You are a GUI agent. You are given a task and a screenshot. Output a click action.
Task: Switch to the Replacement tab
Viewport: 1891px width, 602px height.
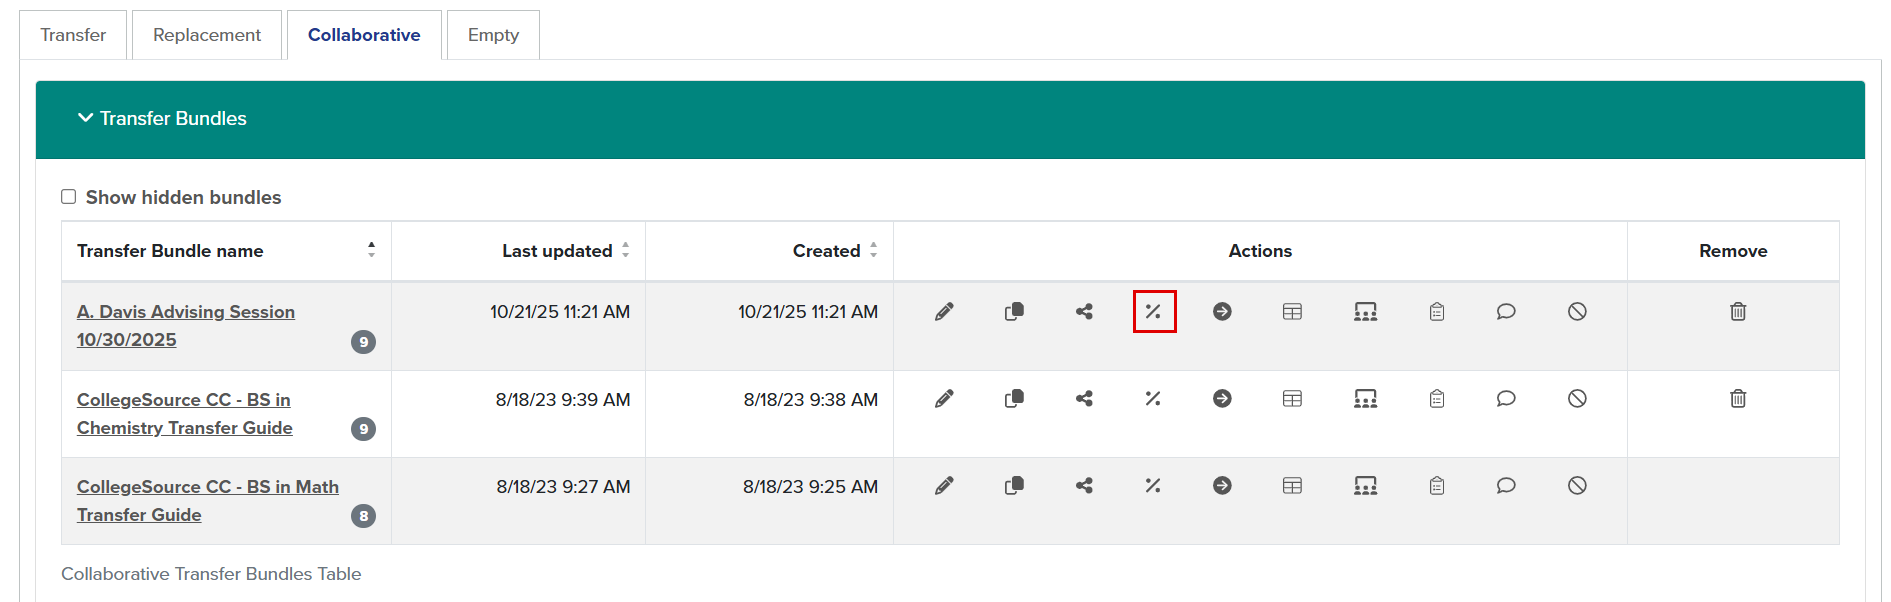tap(206, 34)
